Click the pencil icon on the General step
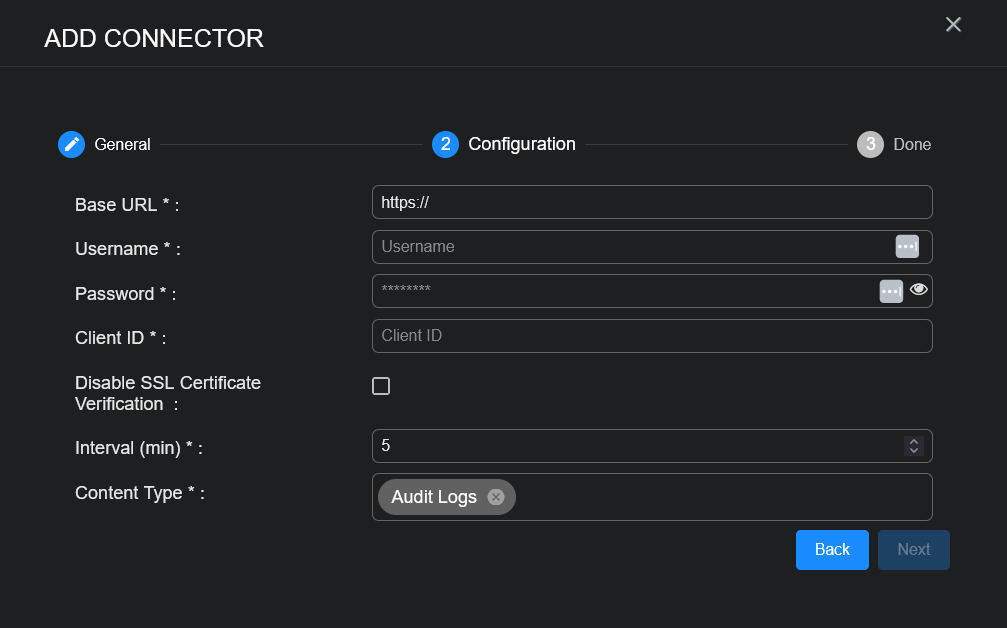 (x=71, y=144)
